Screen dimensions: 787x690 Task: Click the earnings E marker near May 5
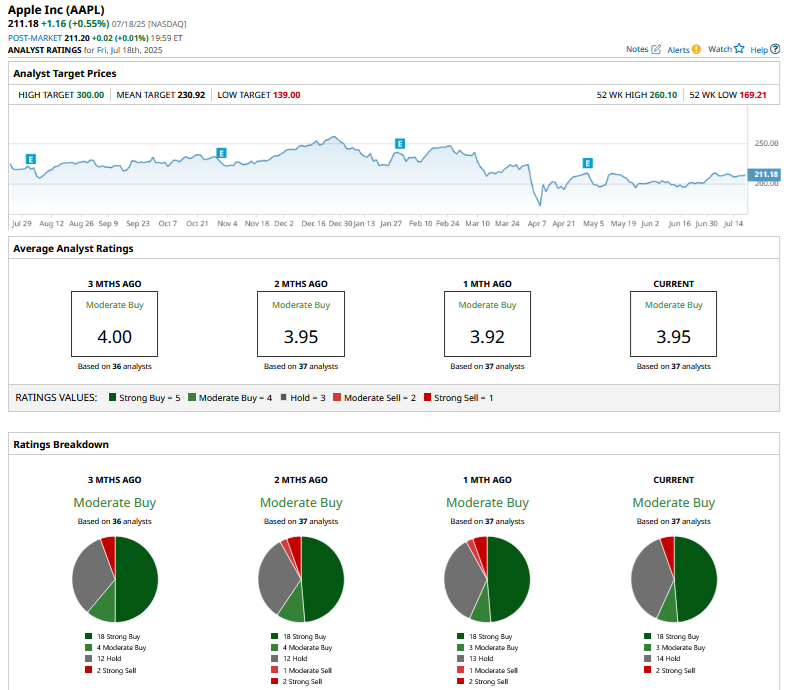click(588, 163)
